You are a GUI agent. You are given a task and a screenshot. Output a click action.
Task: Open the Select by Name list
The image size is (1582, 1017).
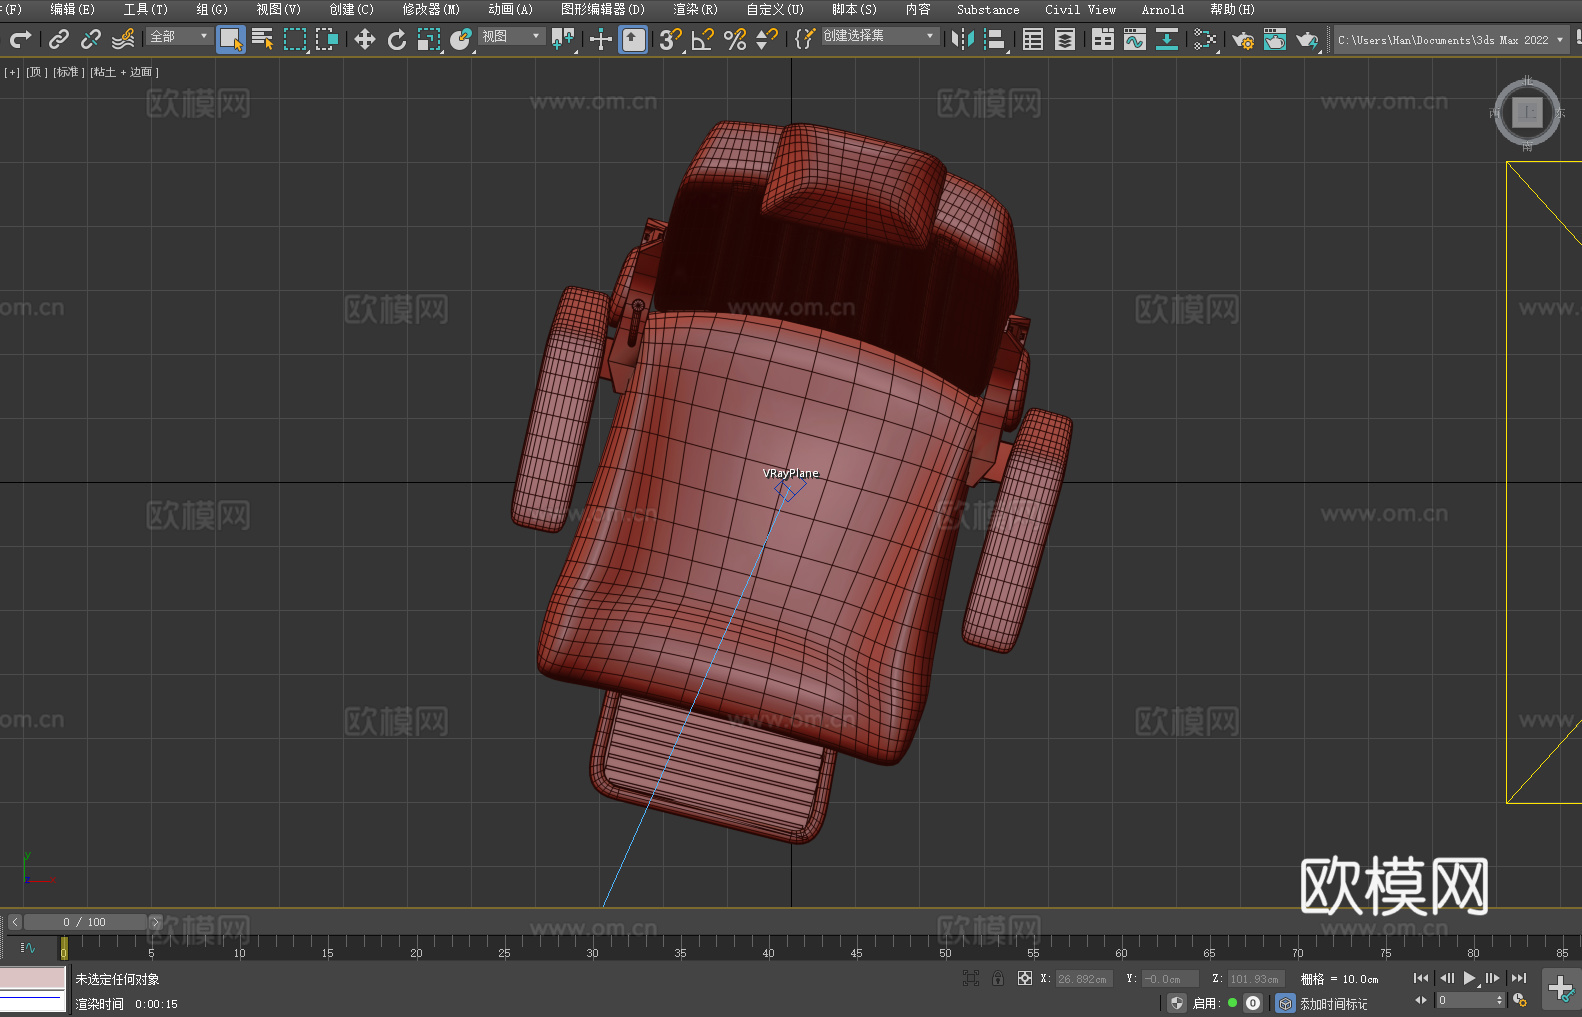point(263,39)
